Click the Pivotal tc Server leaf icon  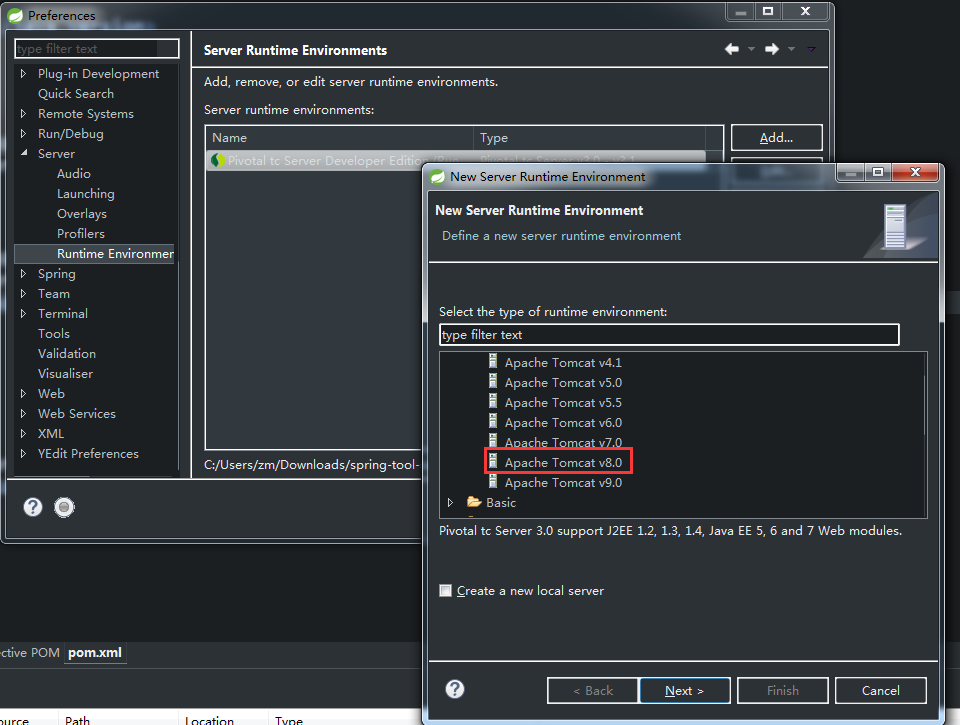217,160
